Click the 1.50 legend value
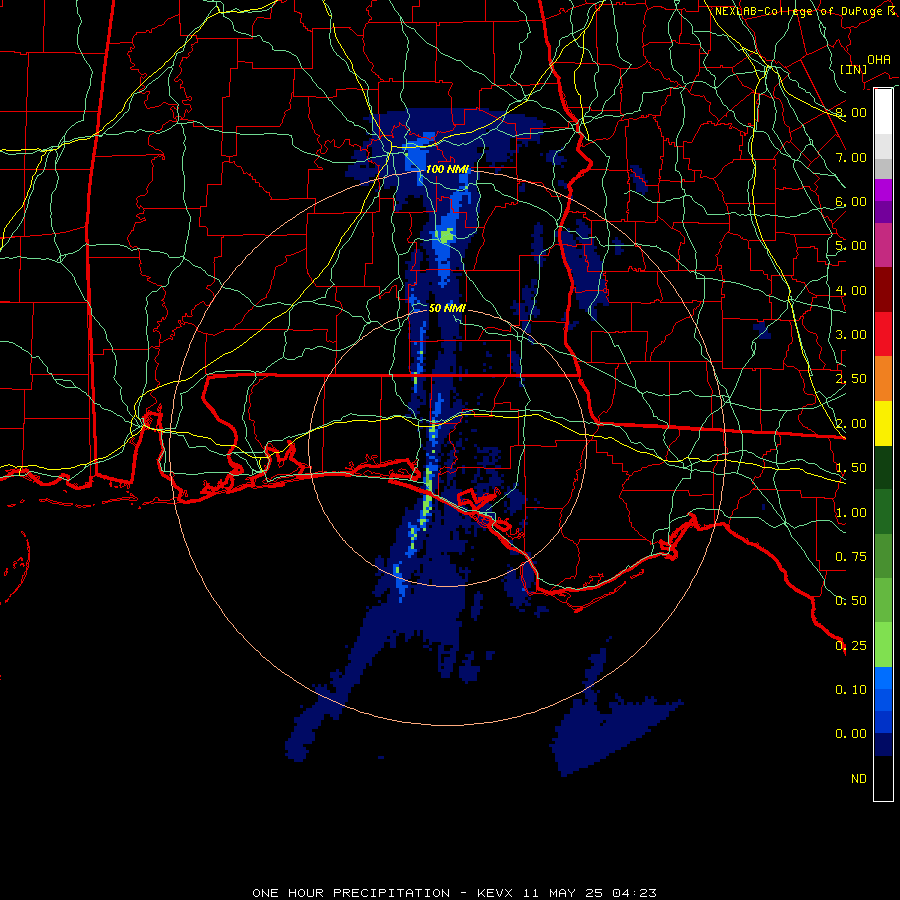 click(x=851, y=468)
